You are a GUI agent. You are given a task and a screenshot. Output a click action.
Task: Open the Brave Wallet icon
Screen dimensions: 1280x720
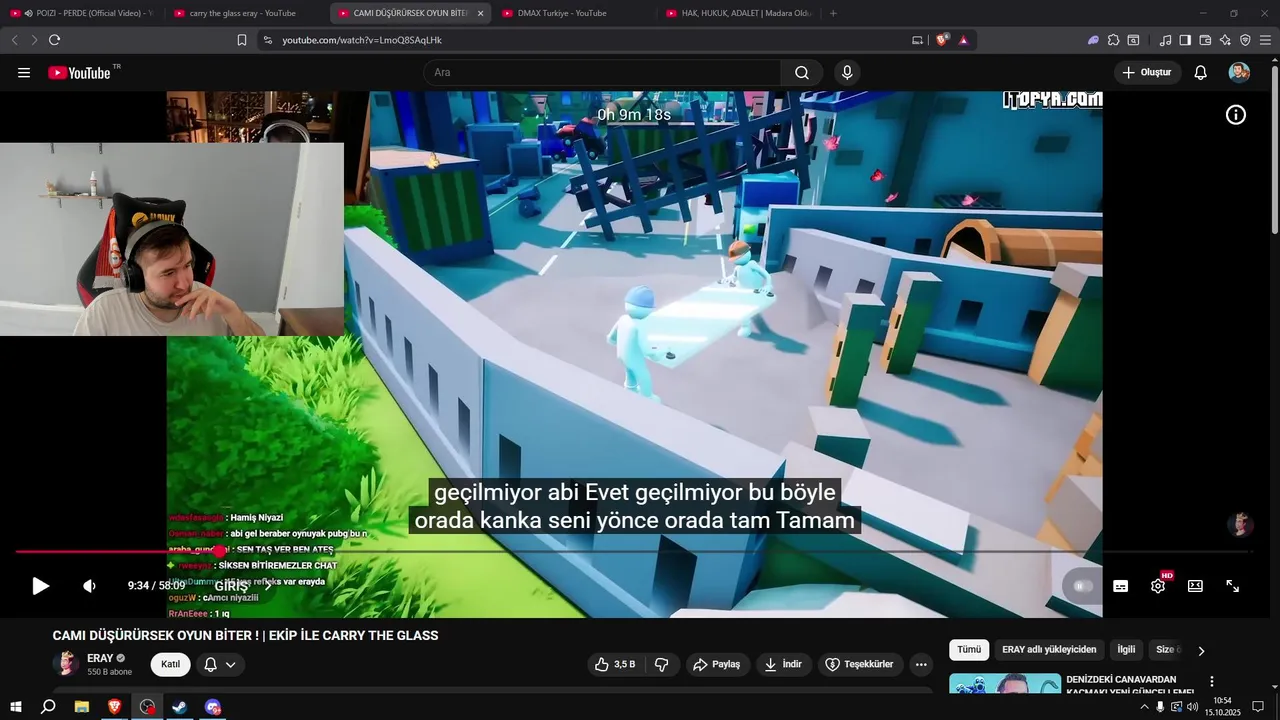pos(1205,40)
